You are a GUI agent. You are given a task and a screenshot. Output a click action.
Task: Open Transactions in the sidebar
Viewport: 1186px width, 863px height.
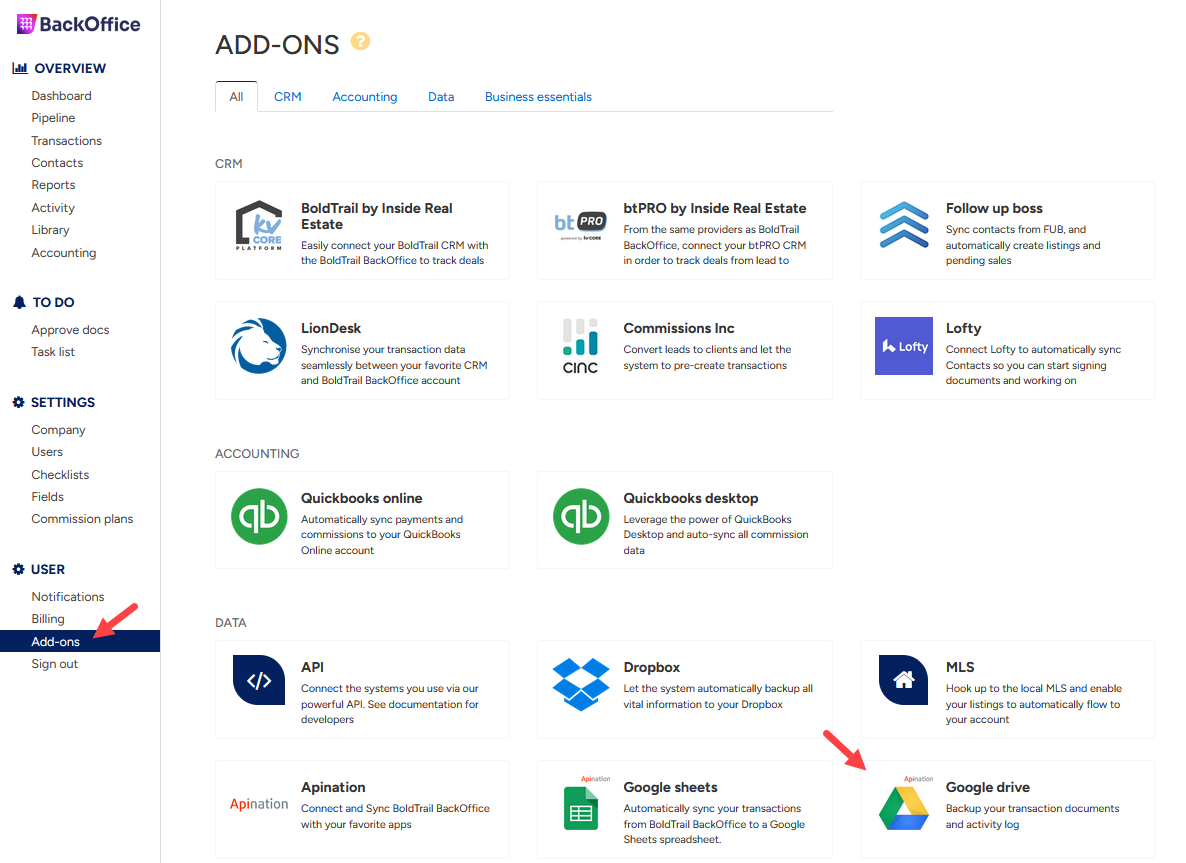click(x=67, y=141)
